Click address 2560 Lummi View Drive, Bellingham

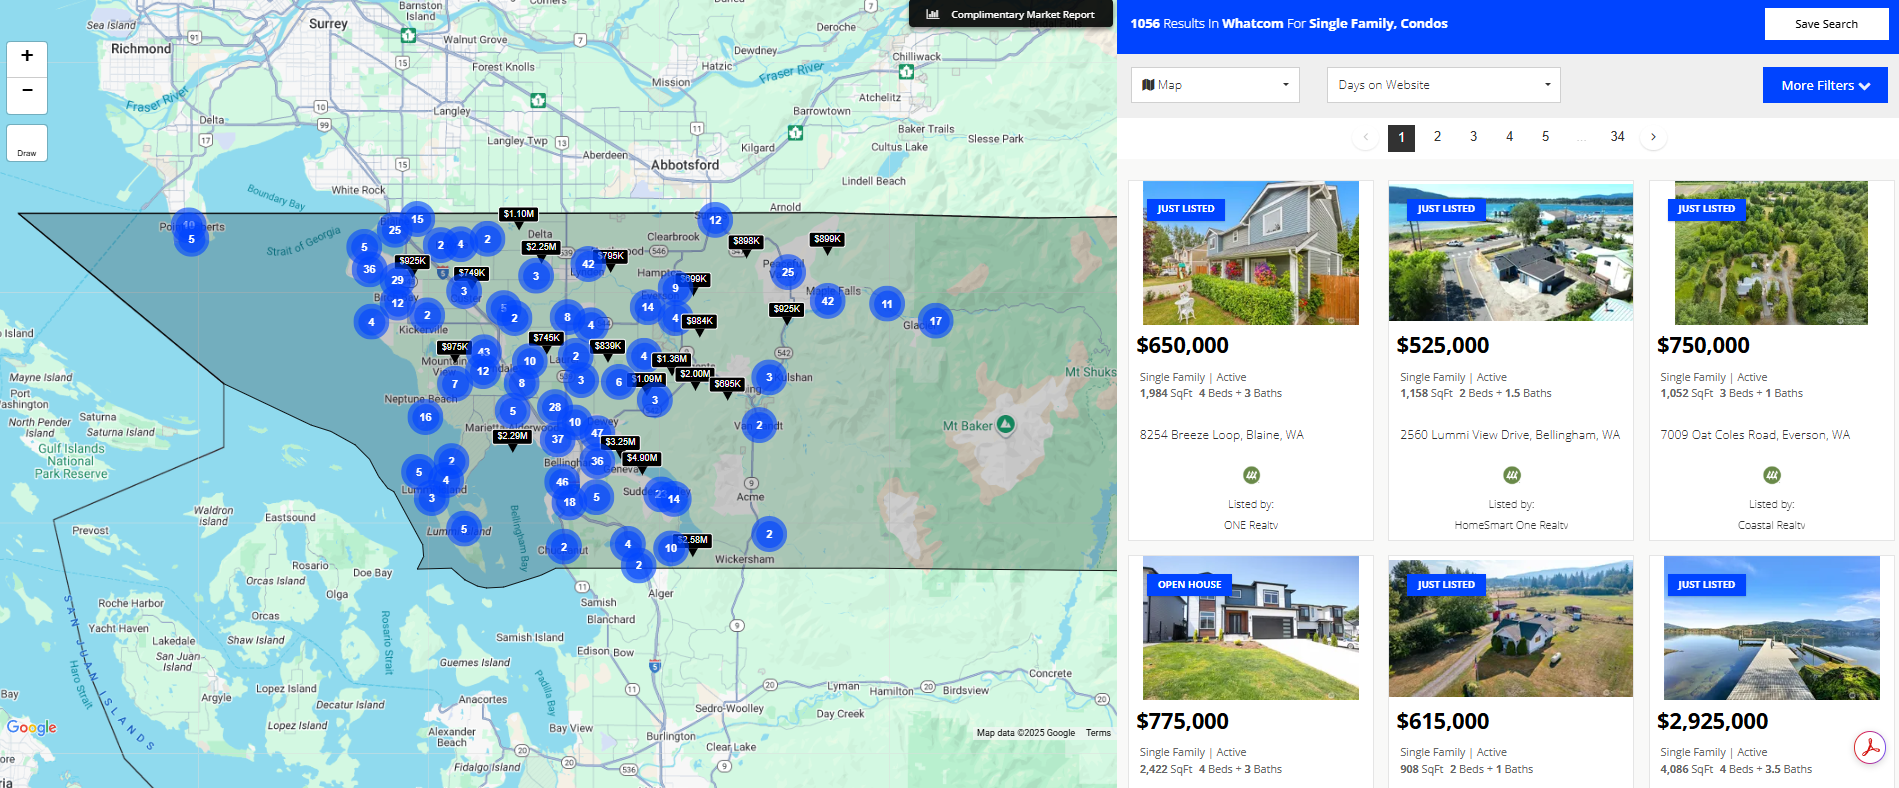(1510, 435)
